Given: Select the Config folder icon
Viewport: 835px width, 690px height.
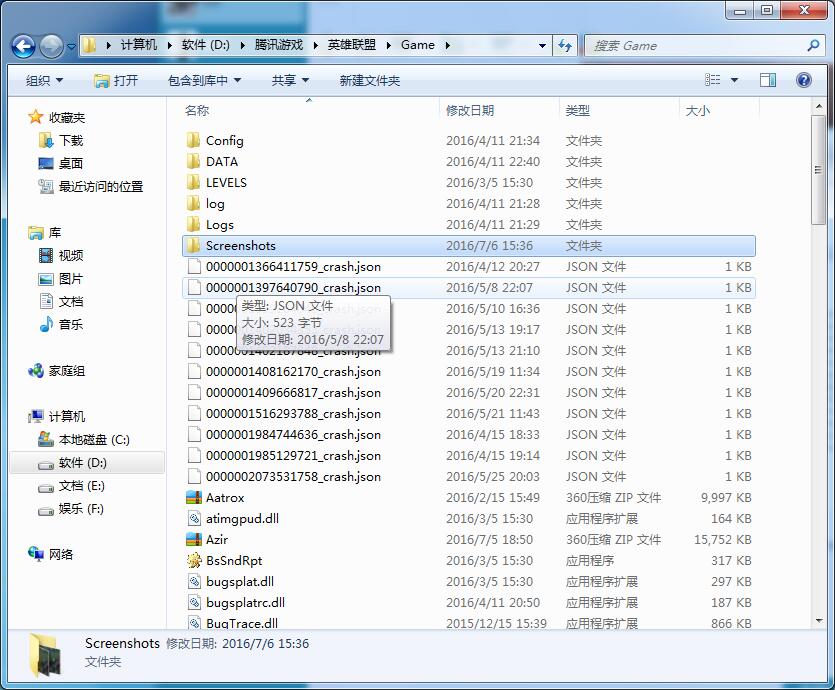Looking at the screenshot, I should (x=193, y=140).
